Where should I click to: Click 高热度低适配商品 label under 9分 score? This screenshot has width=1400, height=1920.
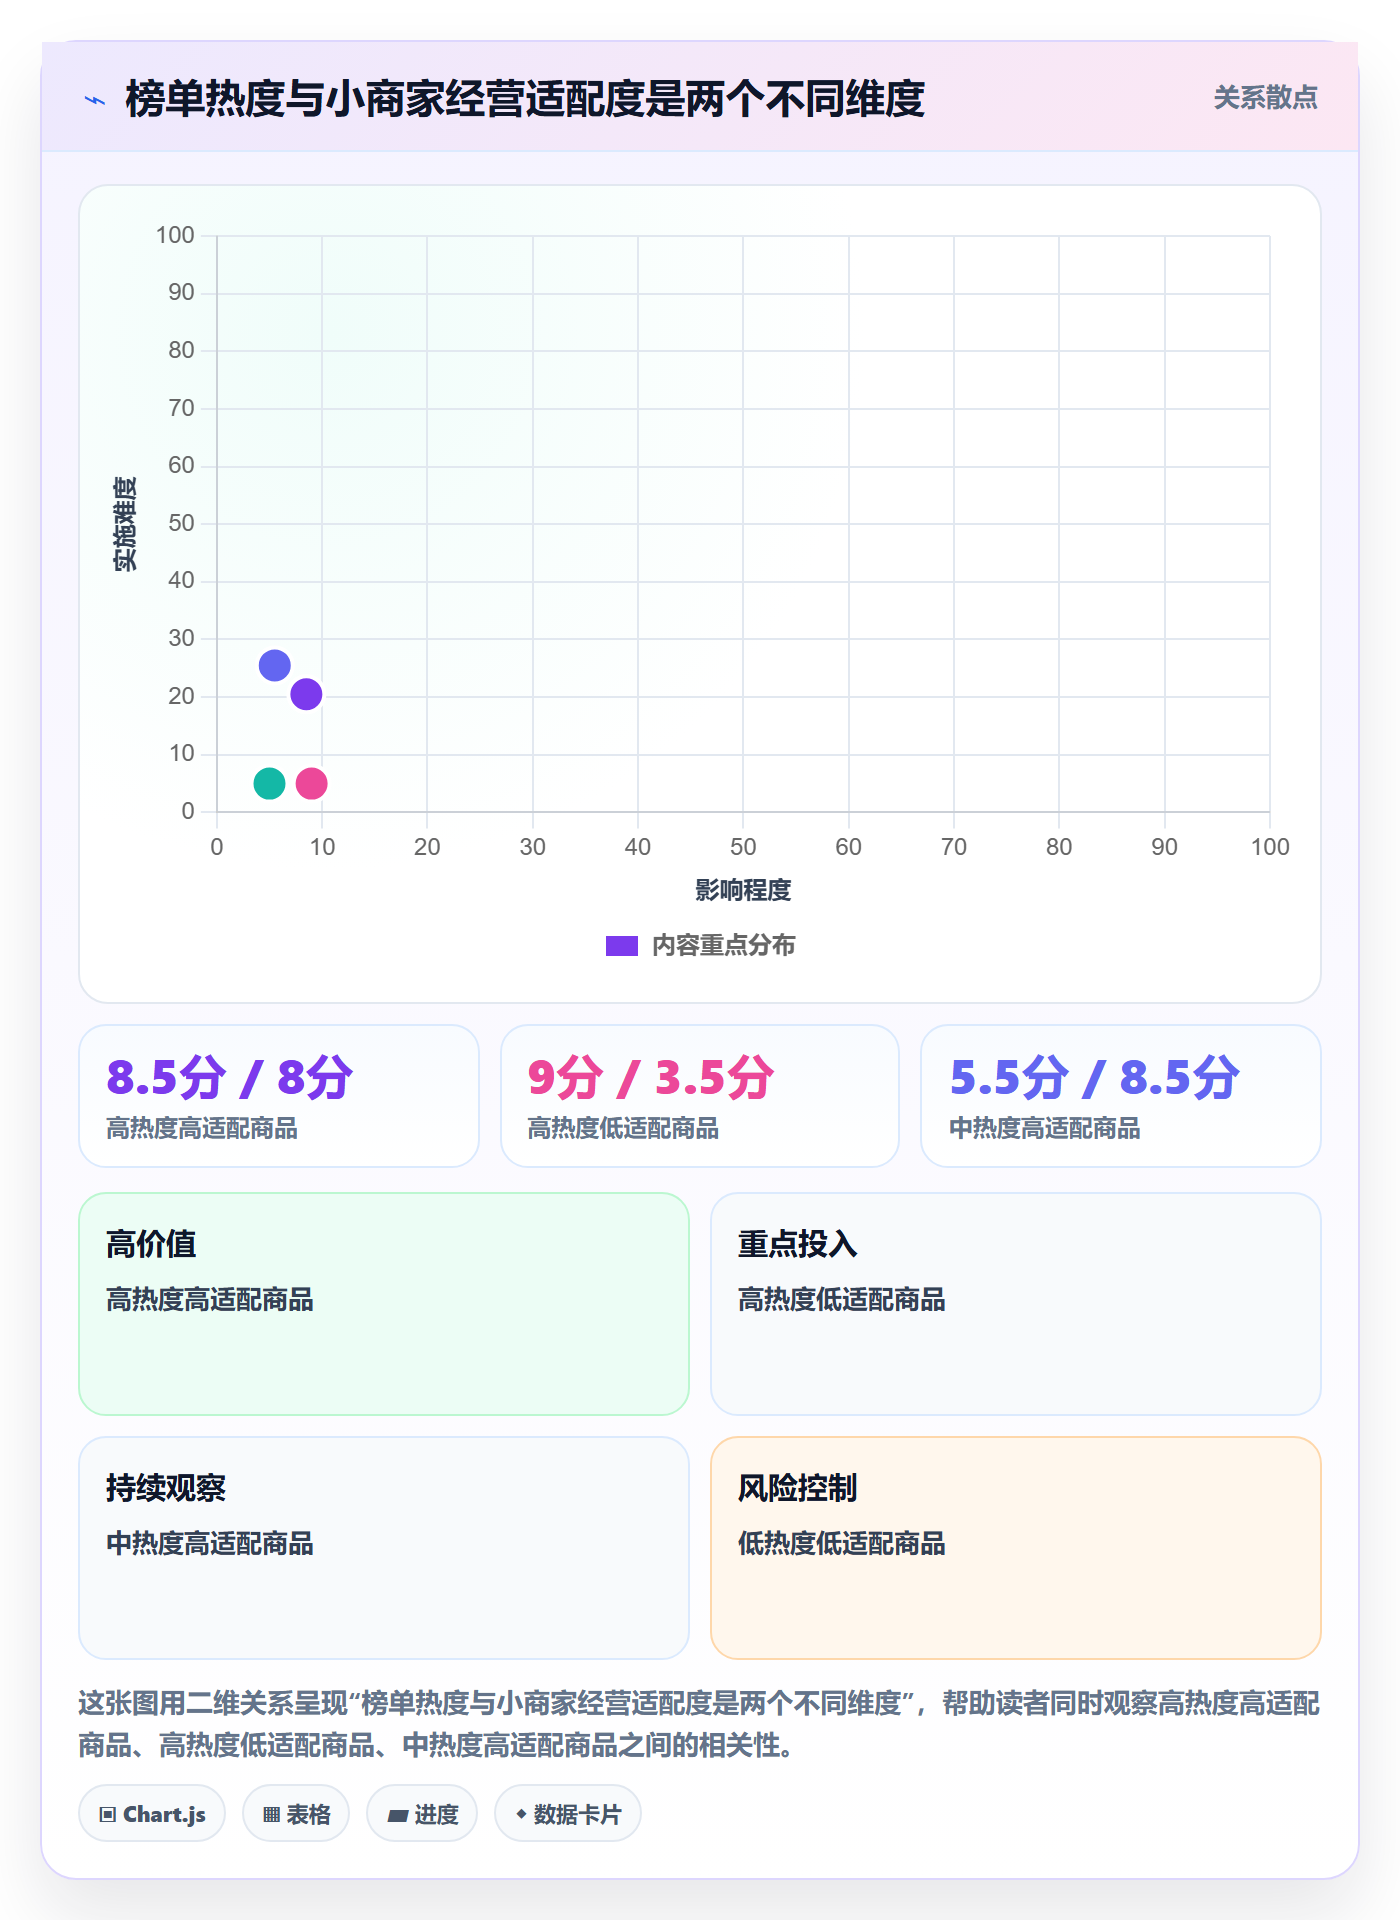[623, 1129]
